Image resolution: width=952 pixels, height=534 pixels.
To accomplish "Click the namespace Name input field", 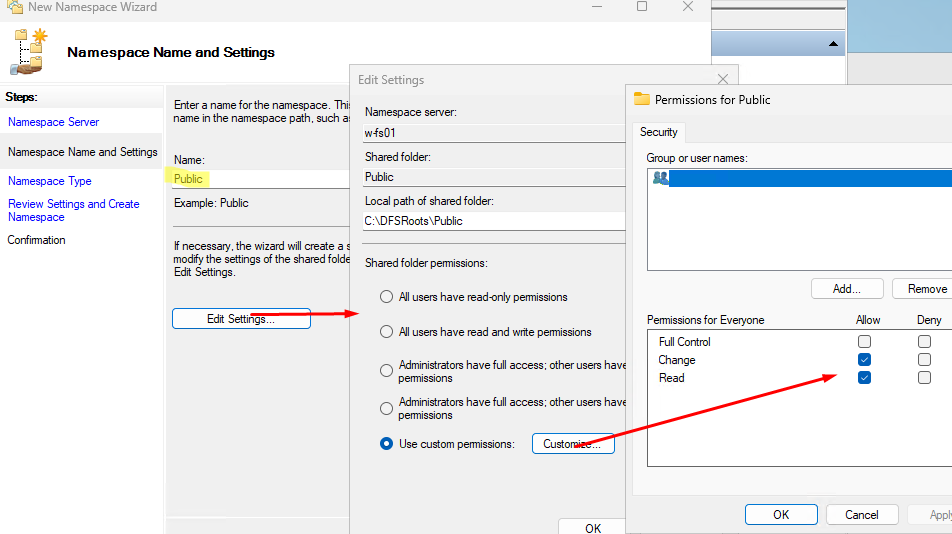I will (x=260, y=178).
